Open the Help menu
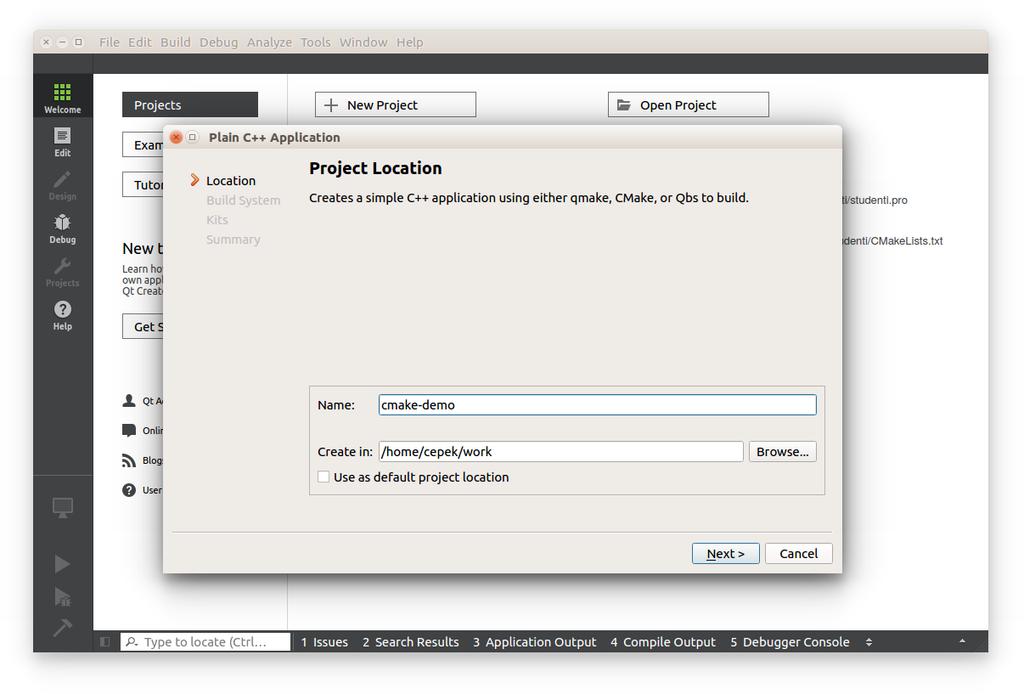Screen dimensions: 1024x694 click(409, 42)
